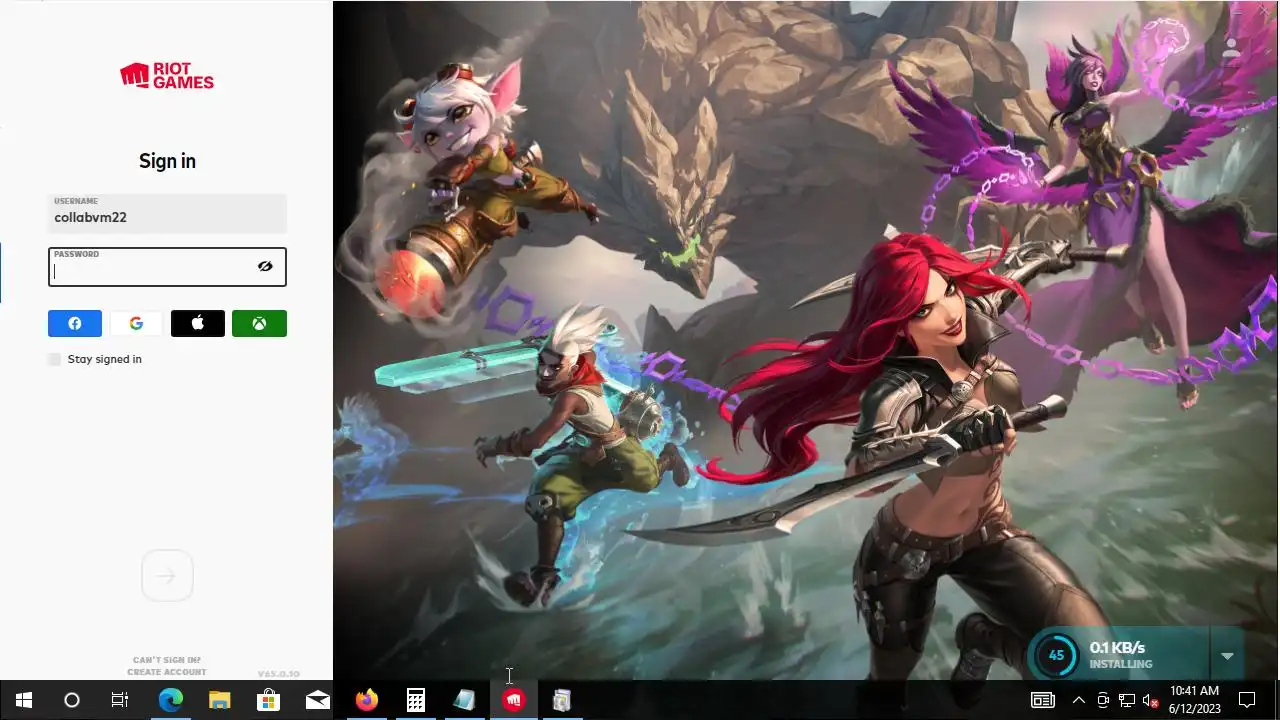The height and width of the screenshot is (720, 1280).
Task: Expand the install status dropdown arrow
Action: tap(1227, 656)
